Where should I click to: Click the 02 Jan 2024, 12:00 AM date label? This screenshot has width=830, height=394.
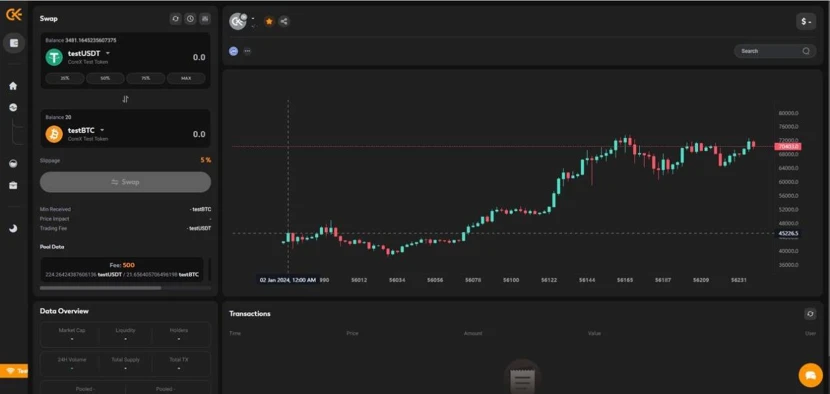coord(288,280)
